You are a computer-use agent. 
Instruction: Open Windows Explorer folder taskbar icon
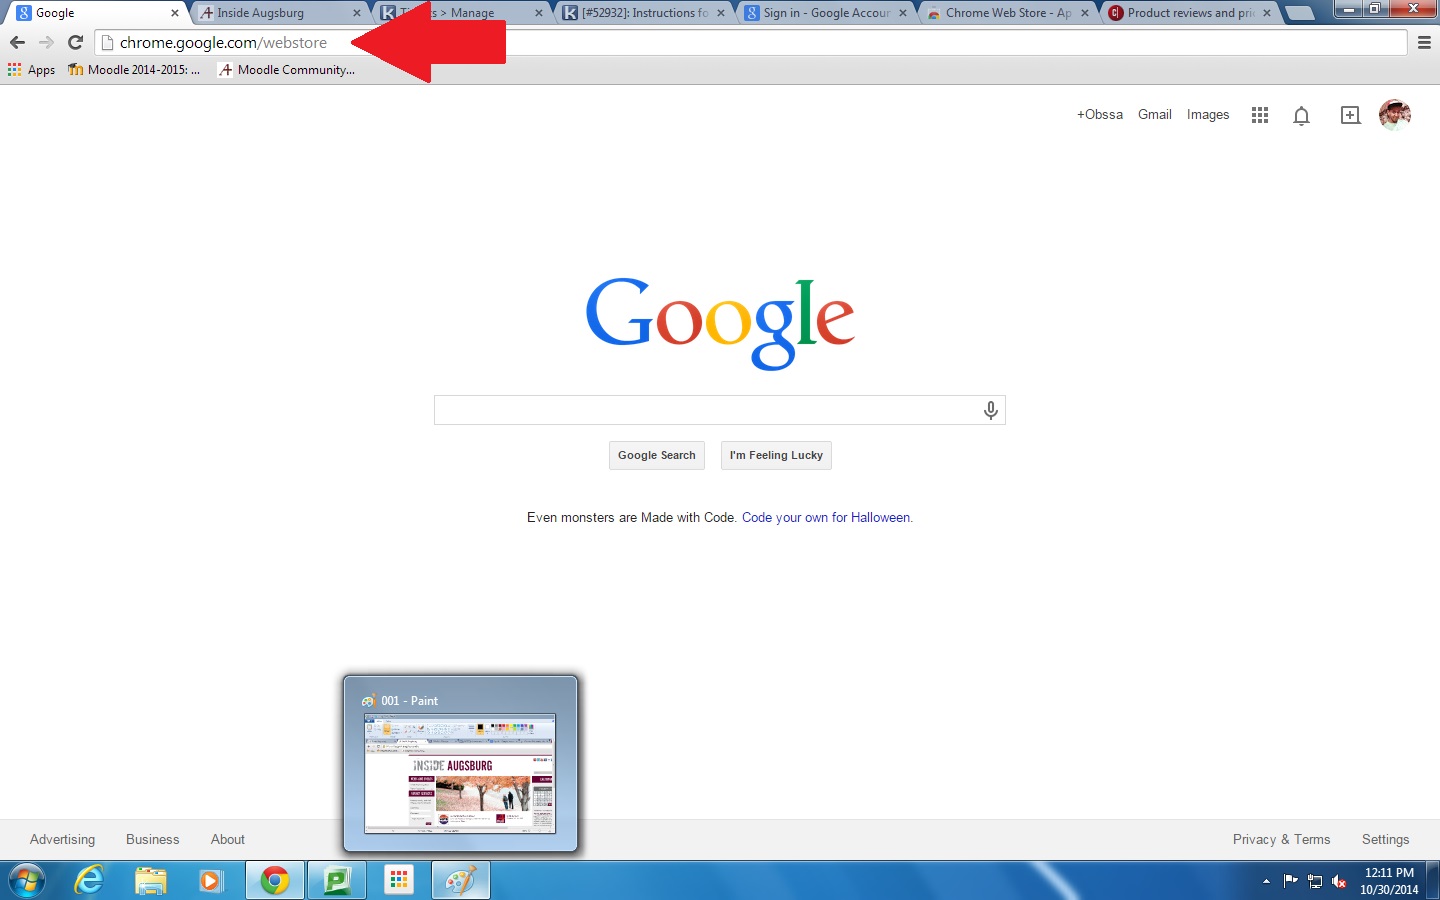(x=151, y=881)
